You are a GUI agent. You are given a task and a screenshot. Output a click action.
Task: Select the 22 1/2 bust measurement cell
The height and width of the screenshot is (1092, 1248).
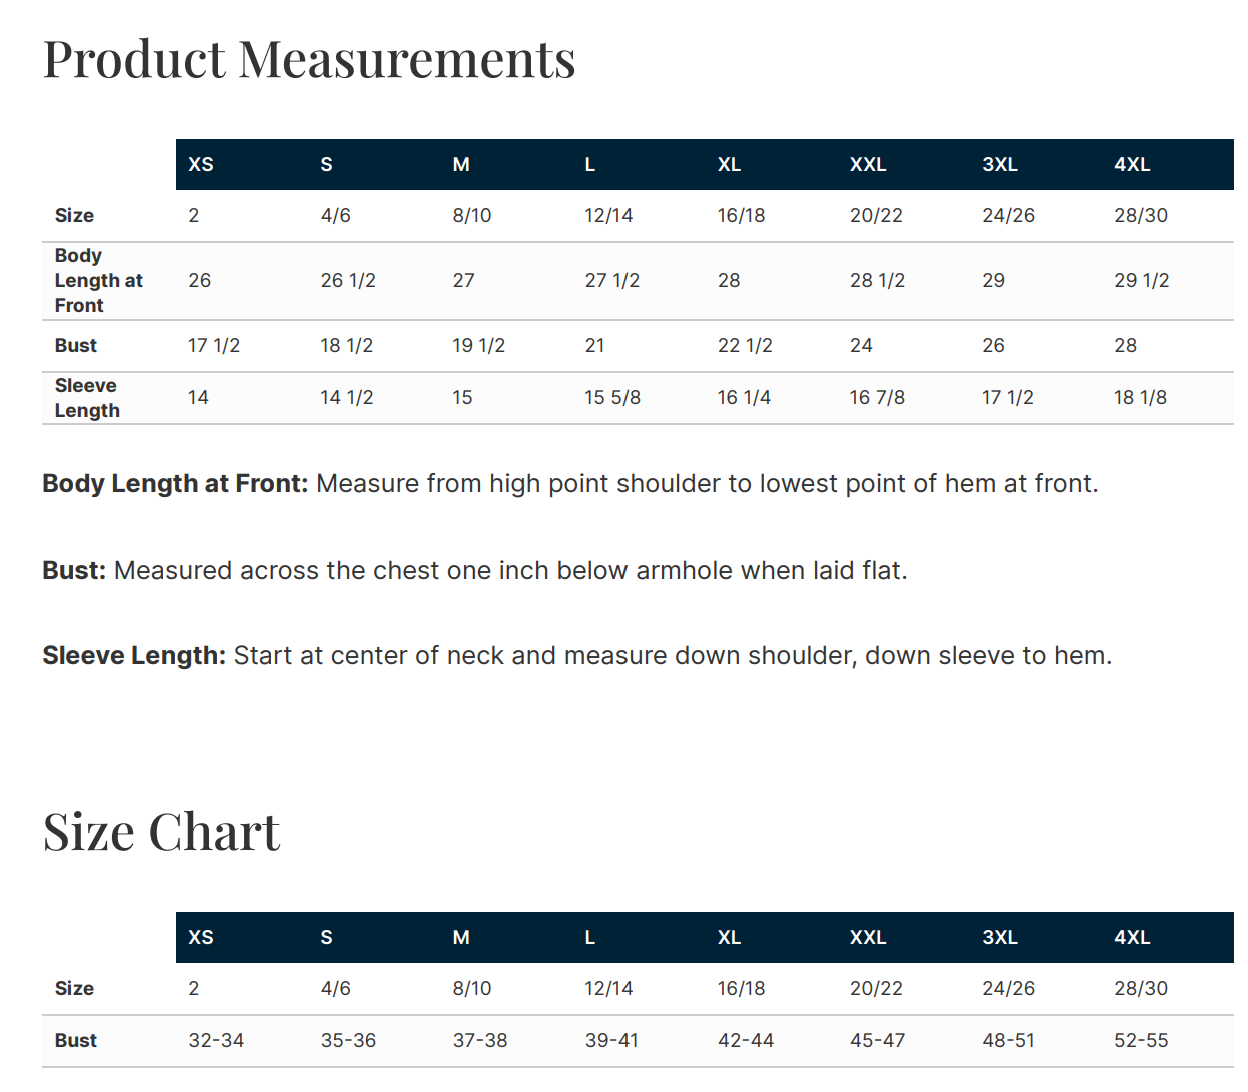pyautogui.click(x=745, y=346)
